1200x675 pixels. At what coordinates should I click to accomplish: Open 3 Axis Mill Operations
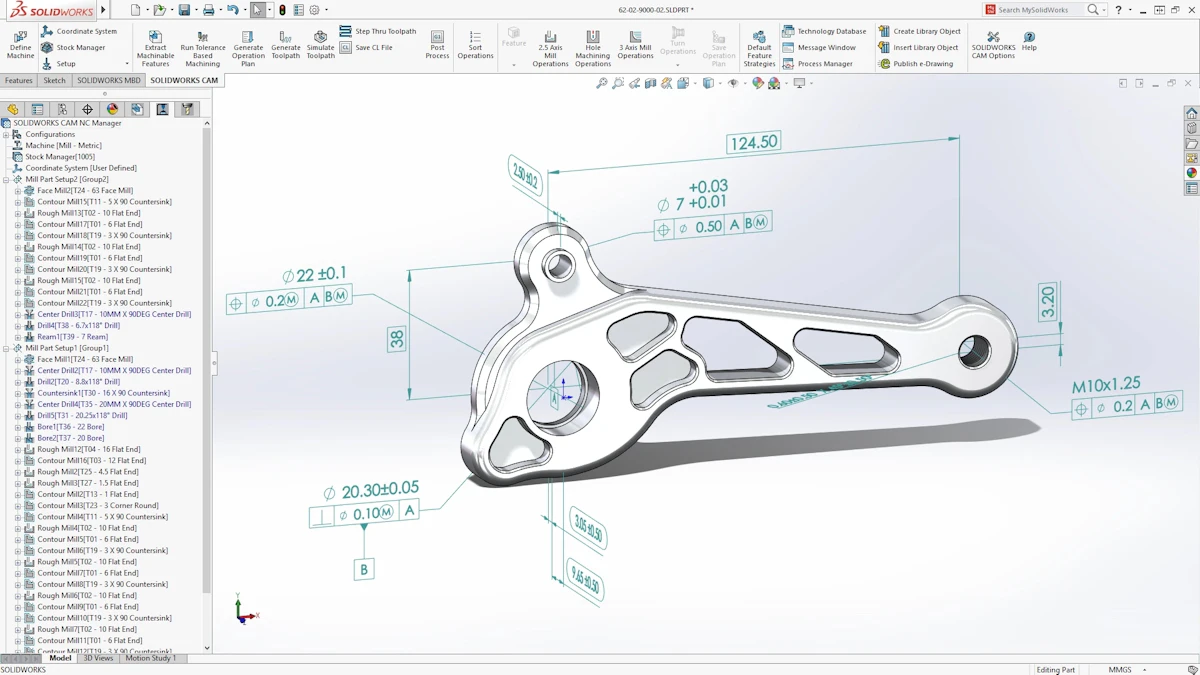[635, 44]
